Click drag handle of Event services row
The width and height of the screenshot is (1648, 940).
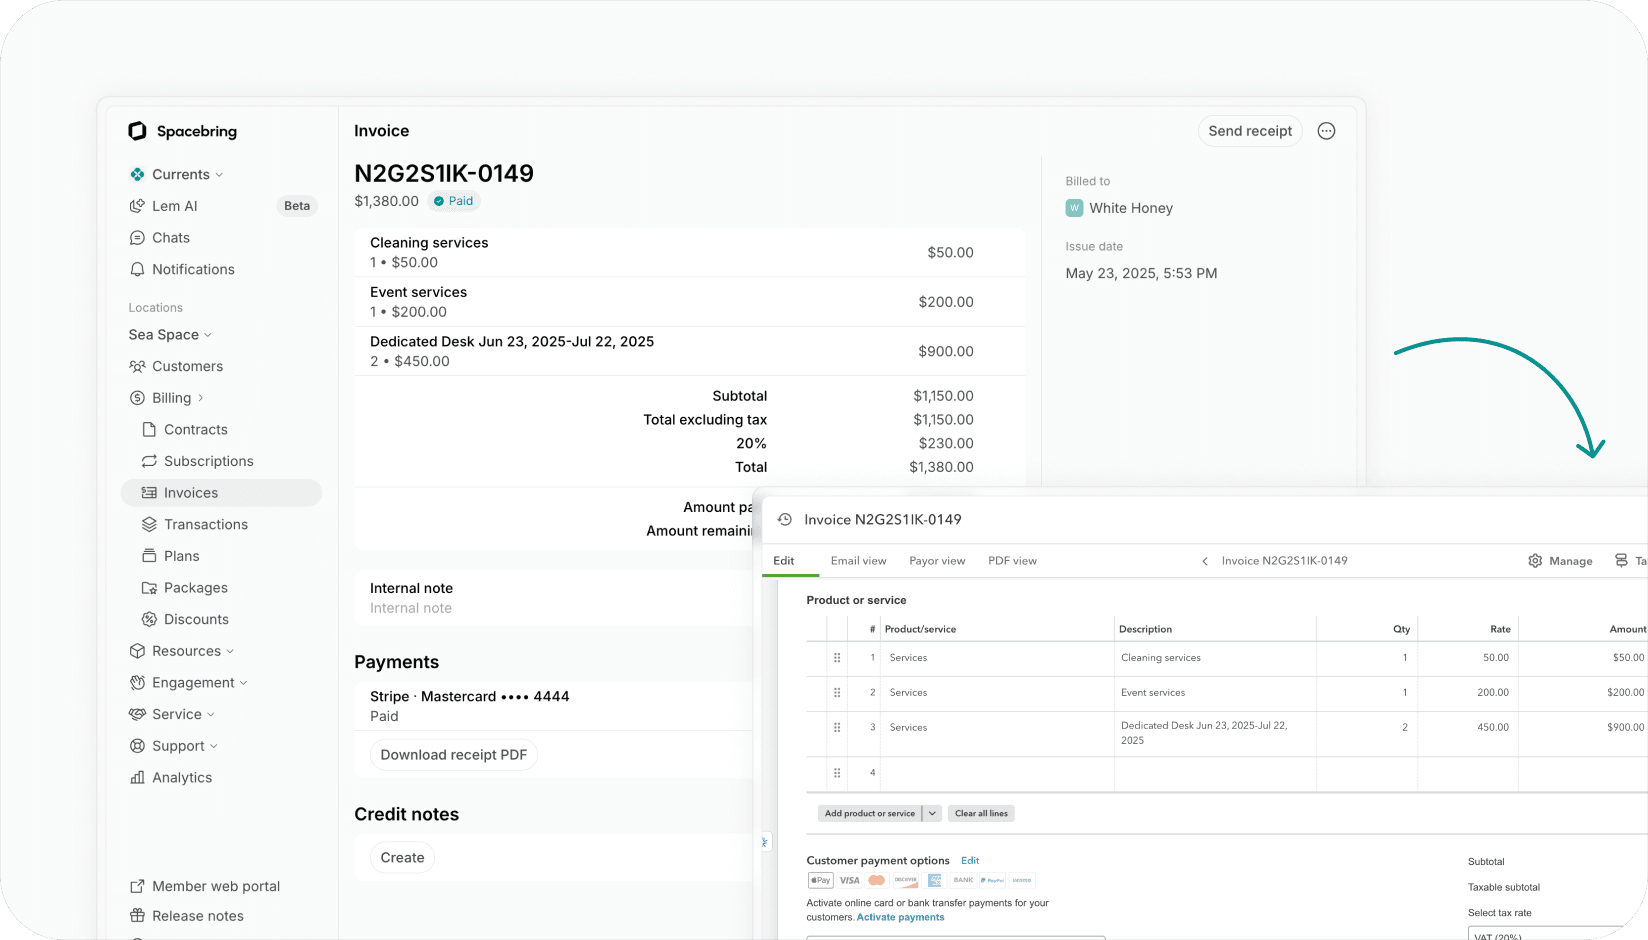click(837, 694)
